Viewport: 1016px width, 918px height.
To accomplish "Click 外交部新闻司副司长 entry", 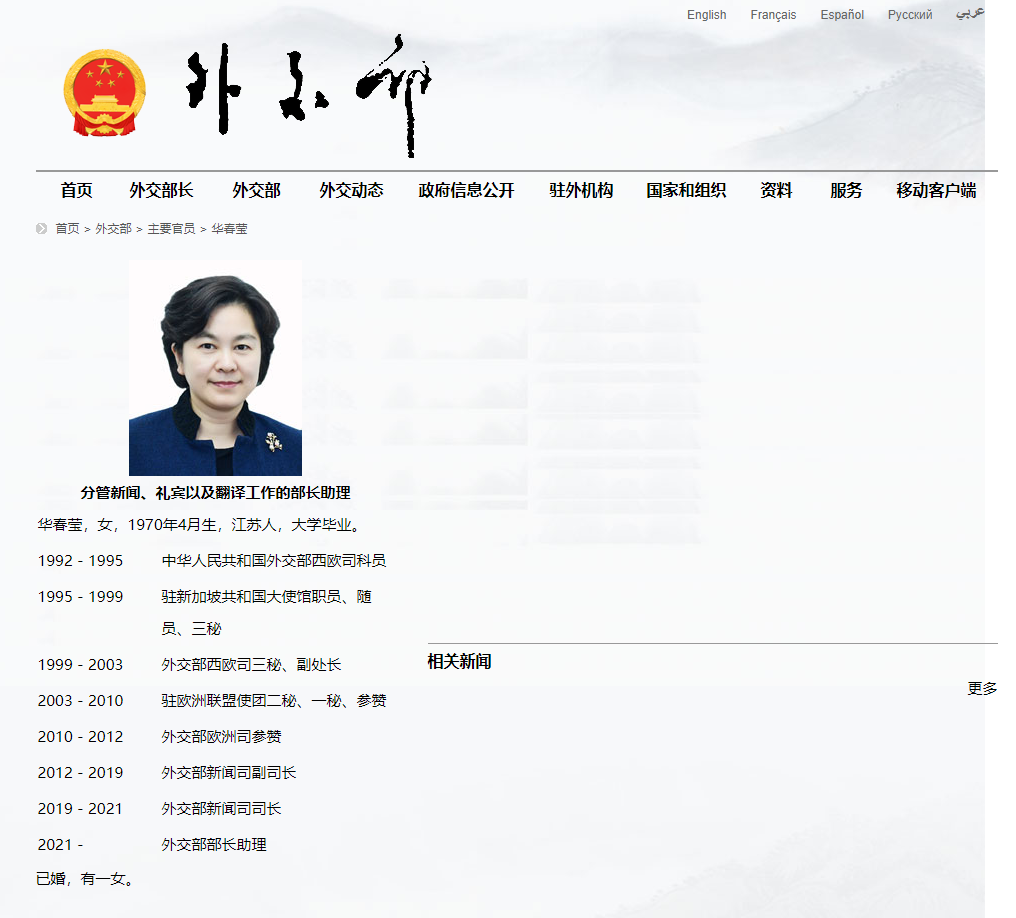I will click(229, 773).
